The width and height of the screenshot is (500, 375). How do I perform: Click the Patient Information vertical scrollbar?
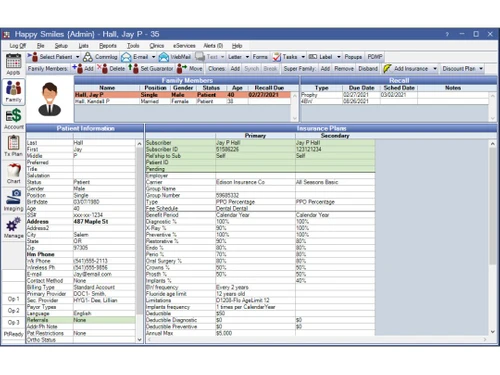tap(139, 242)
